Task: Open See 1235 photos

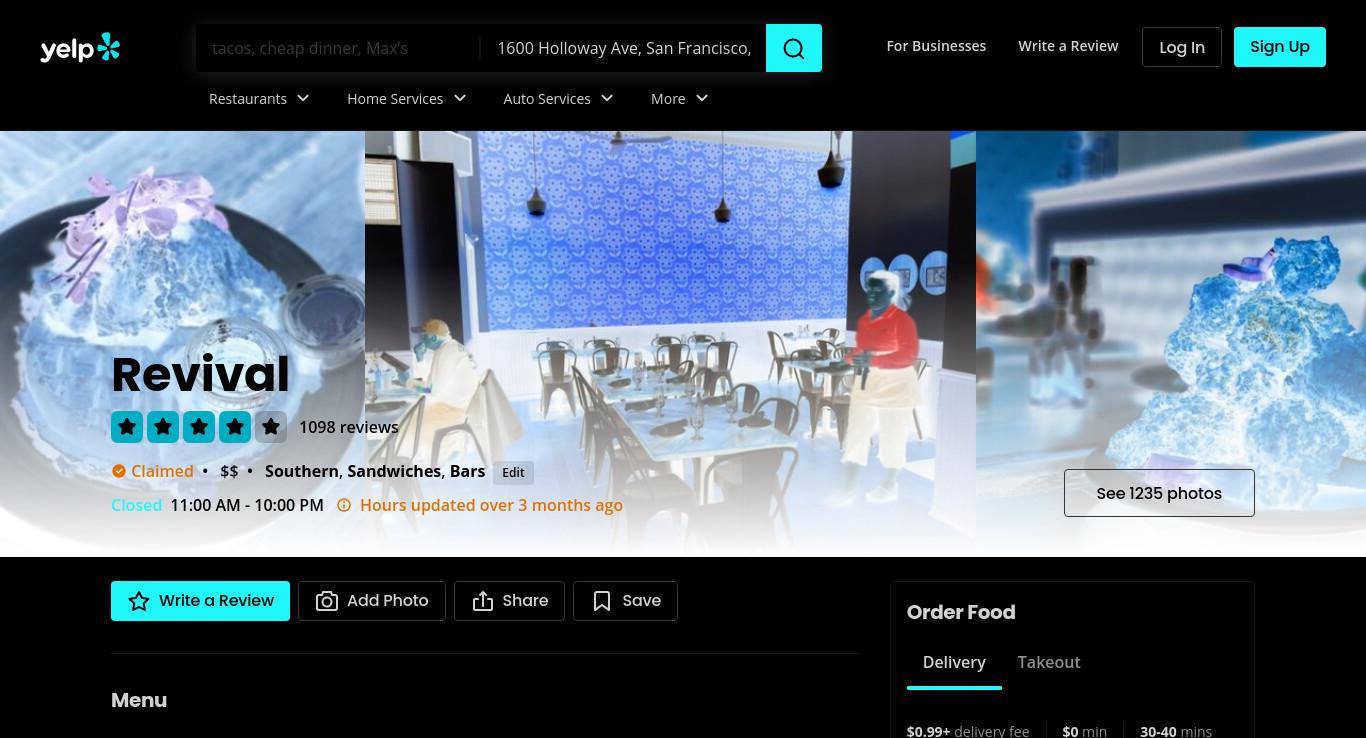Action: click(1159, 493)
